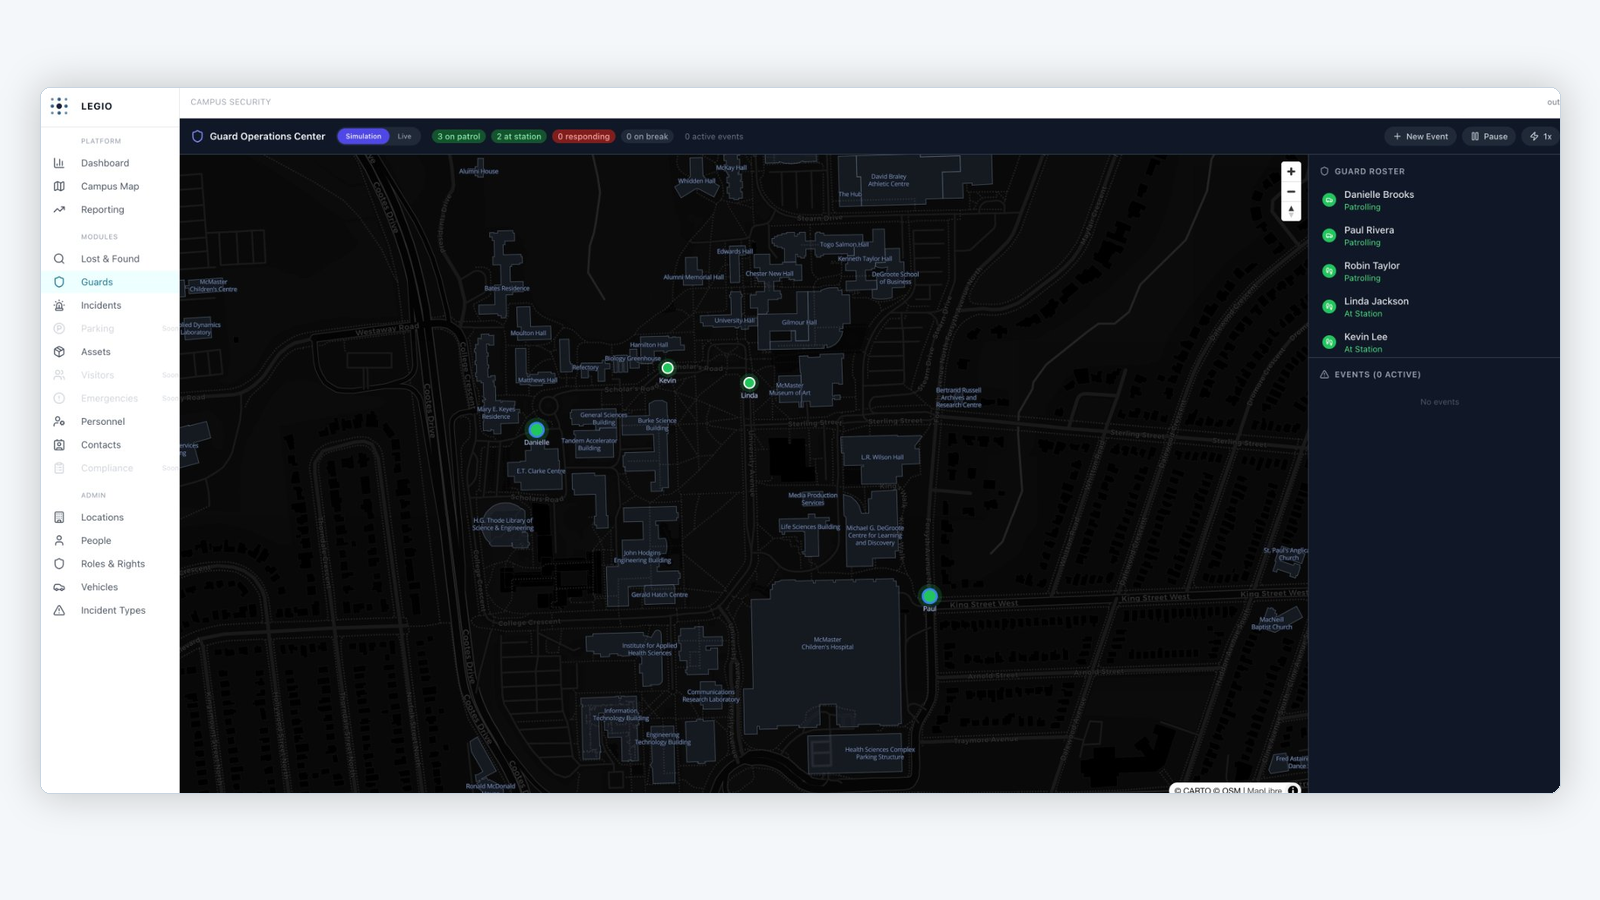Image resolution: width=1600 pixels, height=900 pixels.
Task: Click the 2 at station badge
Action: coord(519,137)
